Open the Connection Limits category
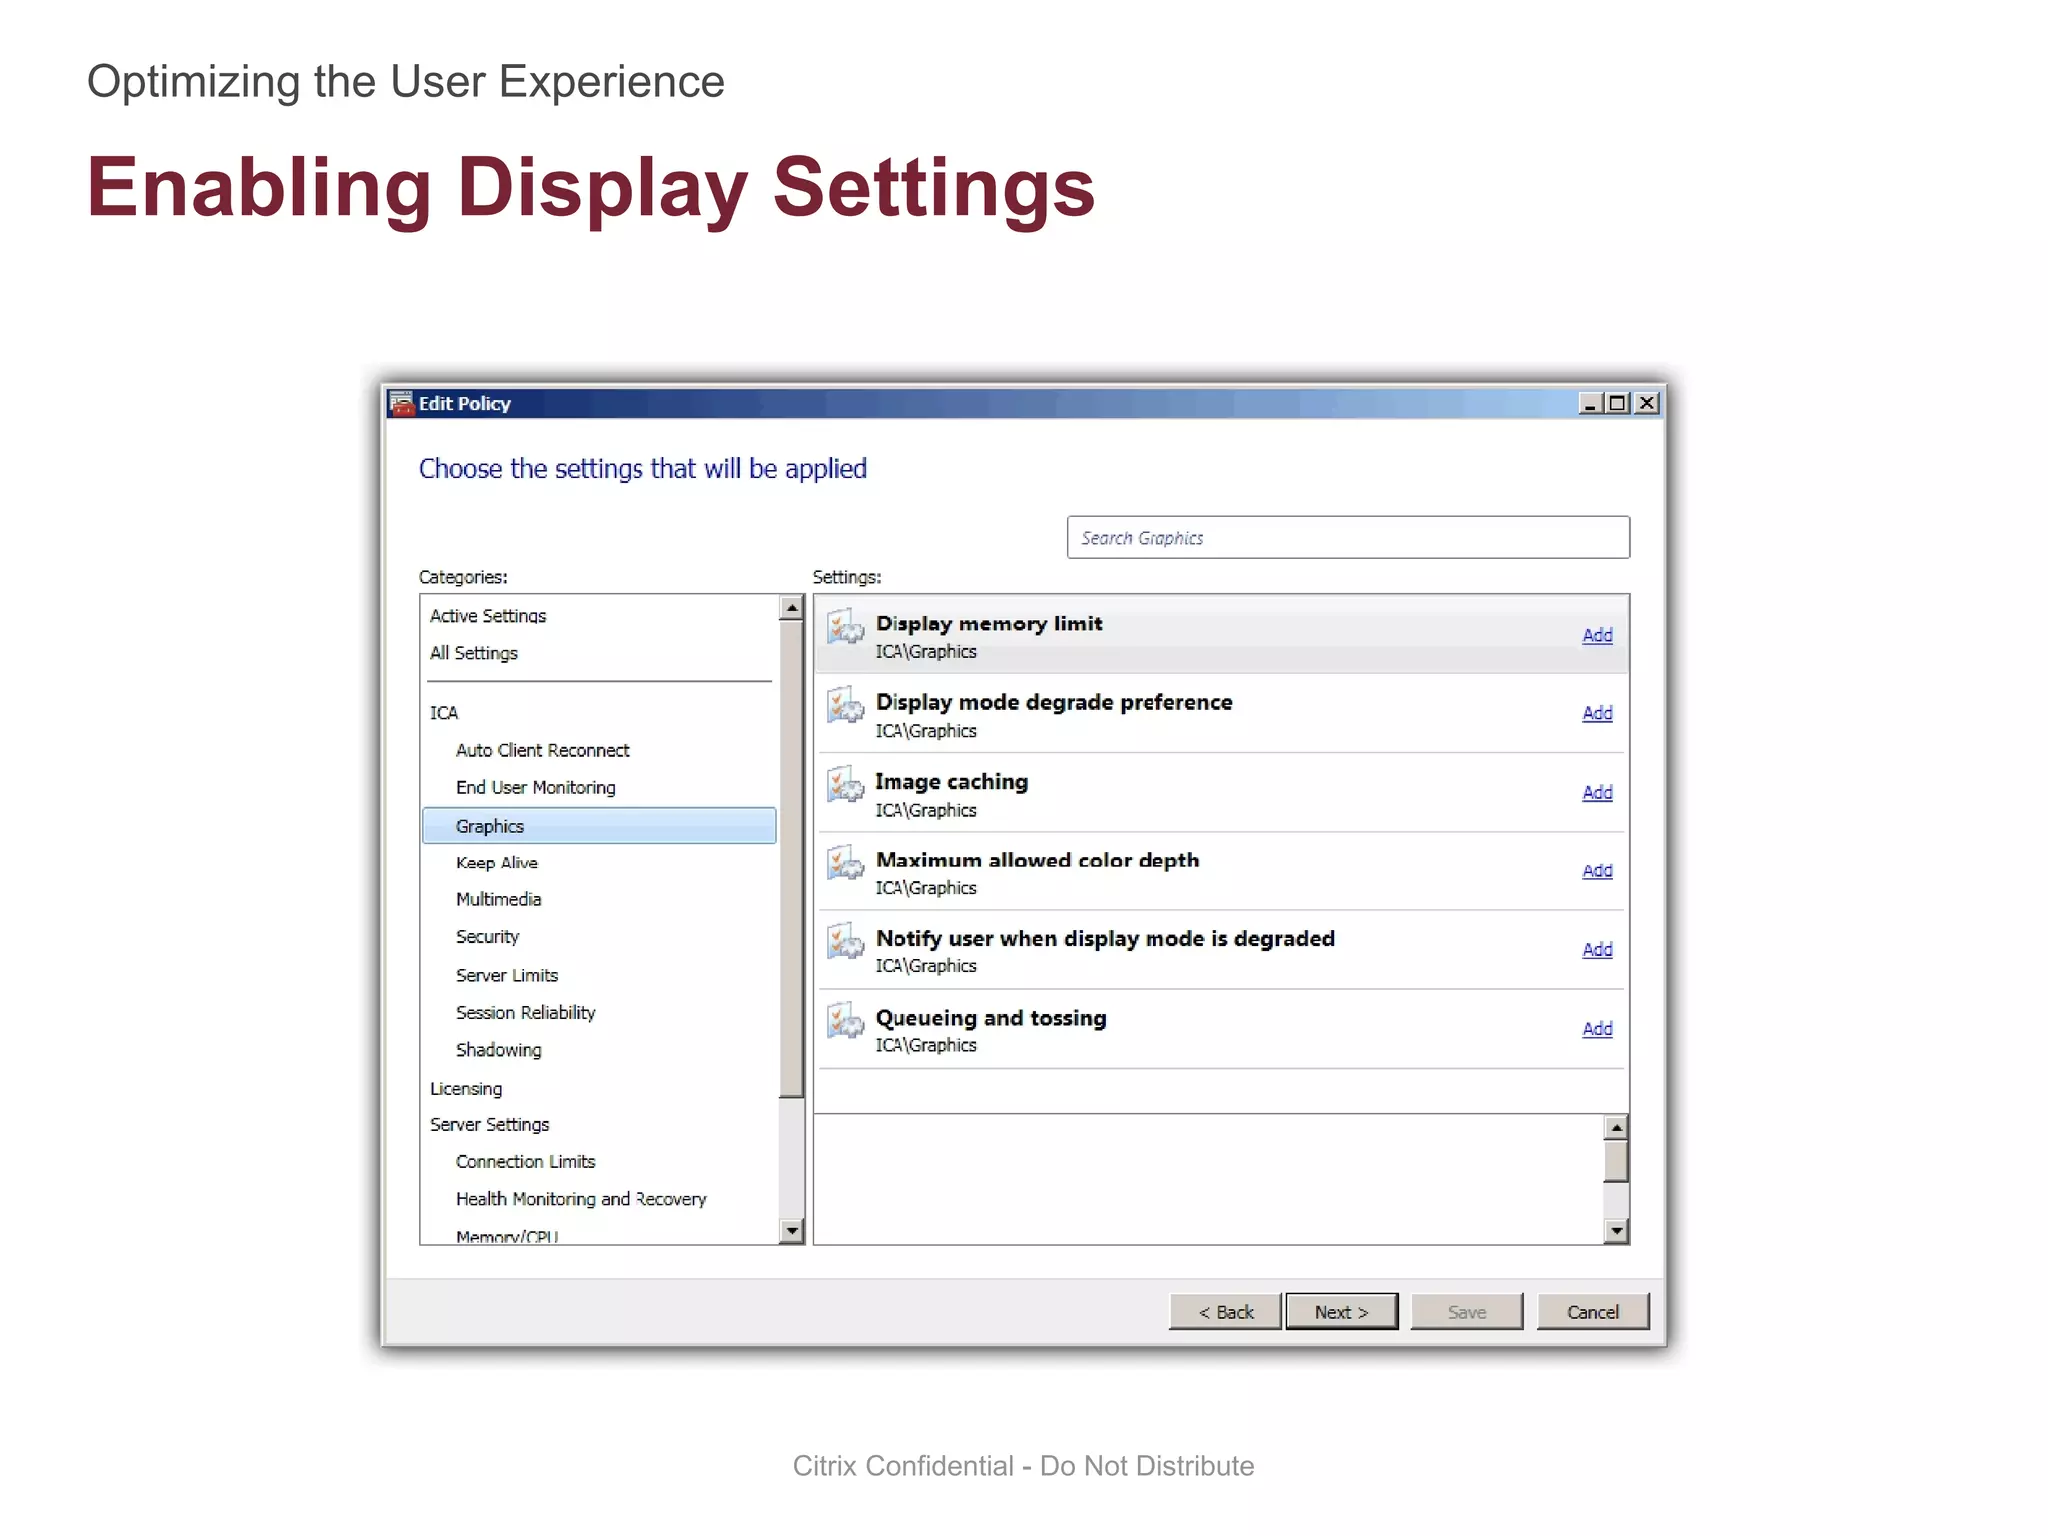Viewport: 2048px width, 1536px height. [x=526, y=1162]
